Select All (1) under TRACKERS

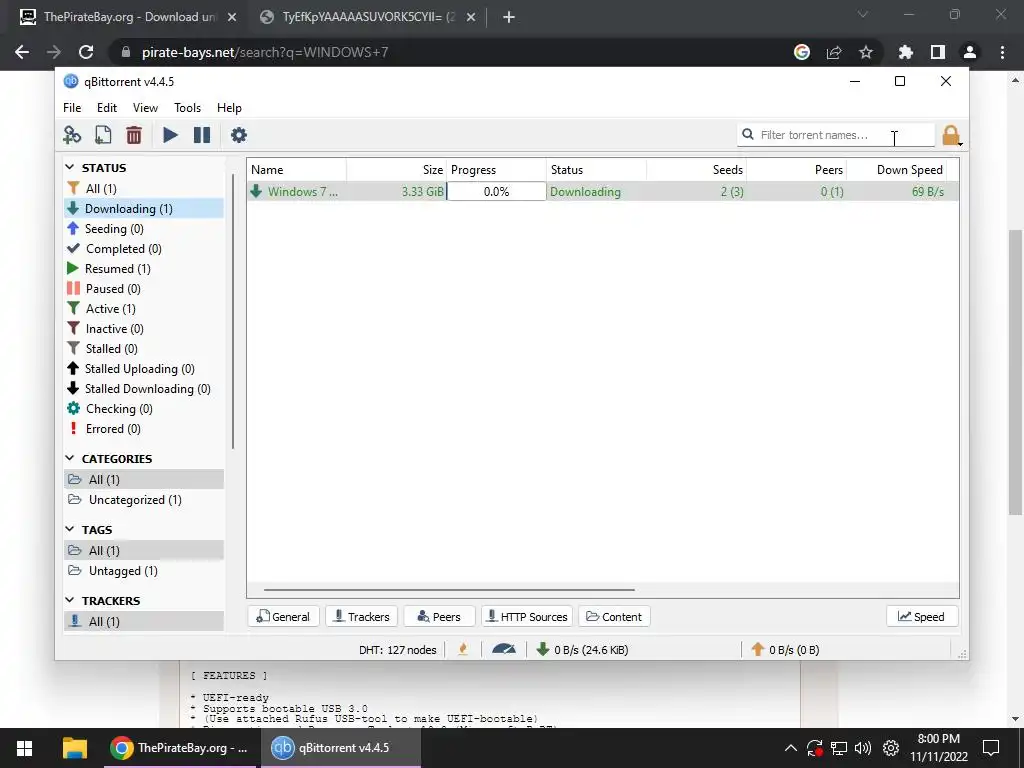(x=144, y=622)
